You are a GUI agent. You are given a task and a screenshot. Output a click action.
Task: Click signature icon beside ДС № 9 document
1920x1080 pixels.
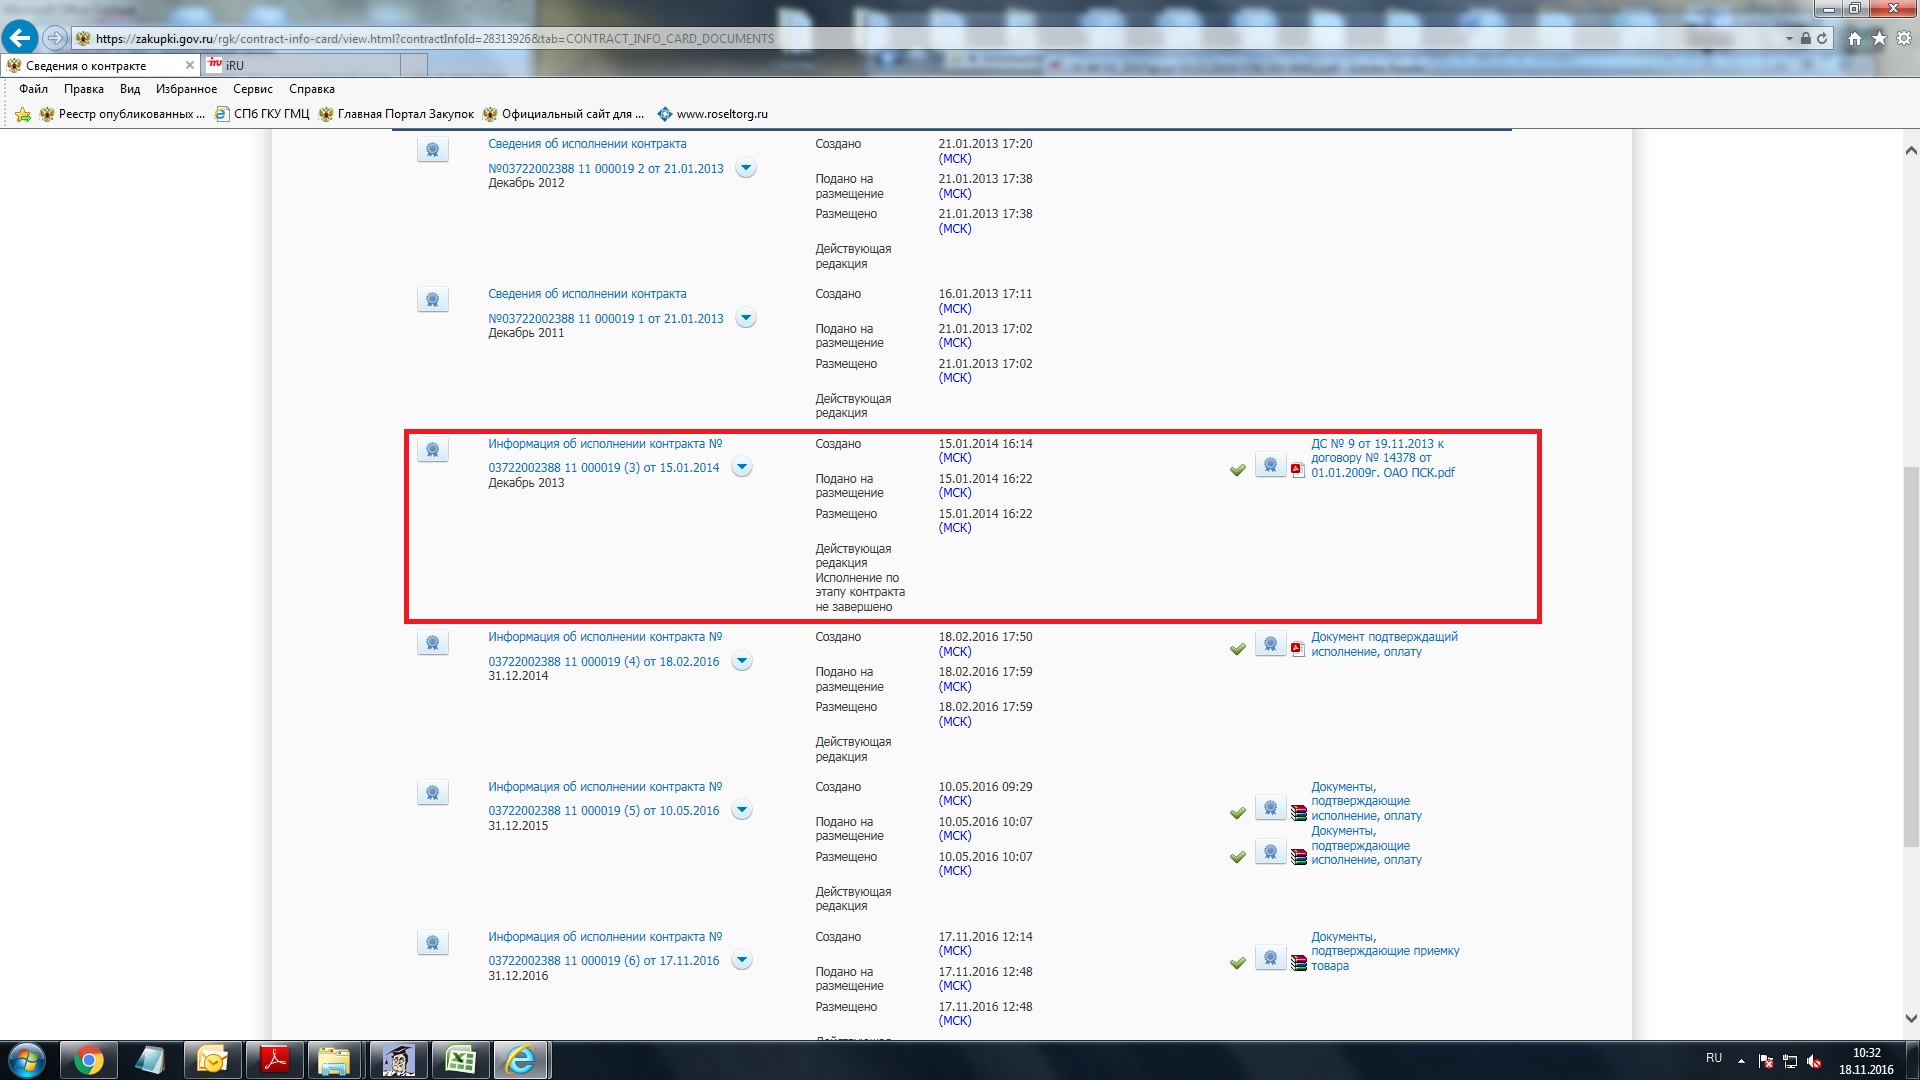click(x=1270, y=465)
